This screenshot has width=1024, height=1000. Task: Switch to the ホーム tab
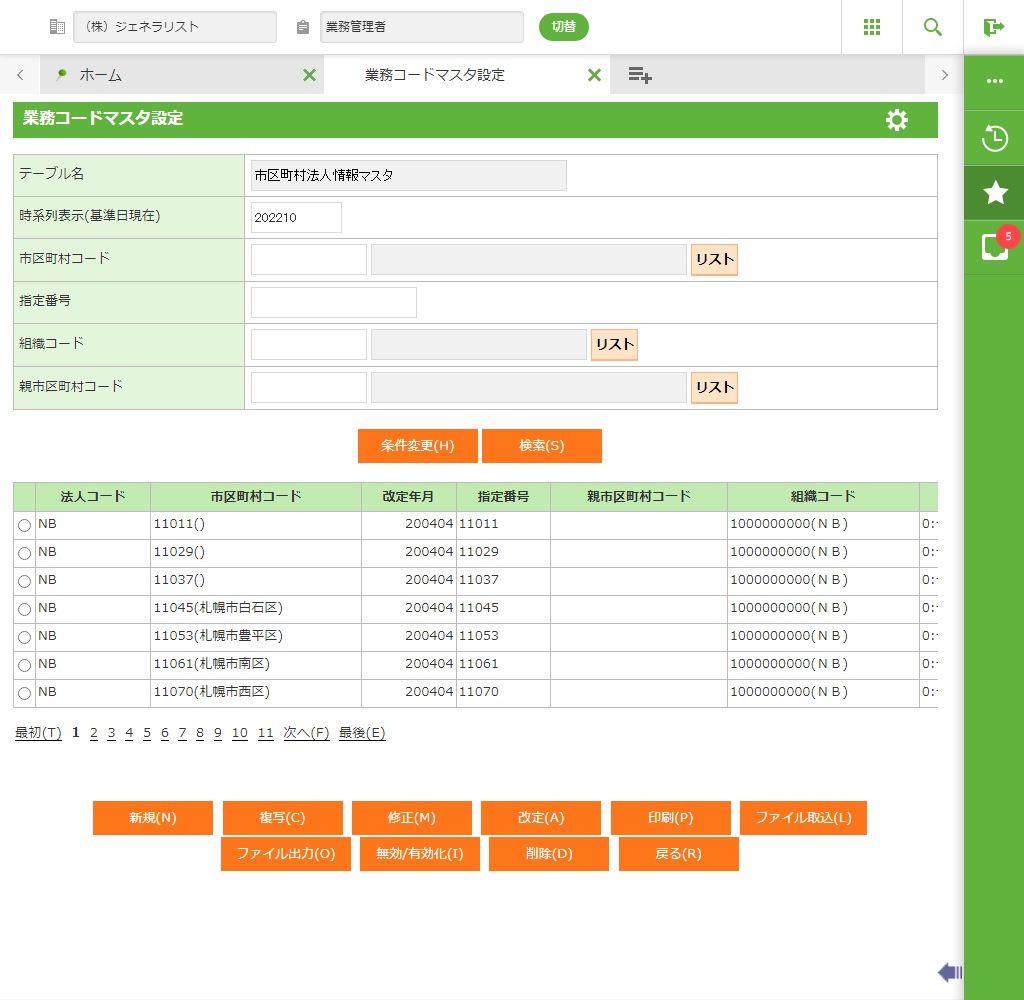click(101, 75)
